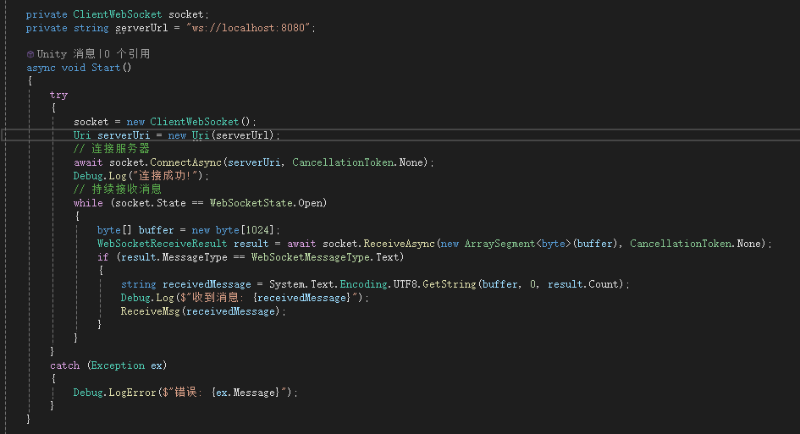Click the Unity icon in the CodeLens line

coord(30,54)
